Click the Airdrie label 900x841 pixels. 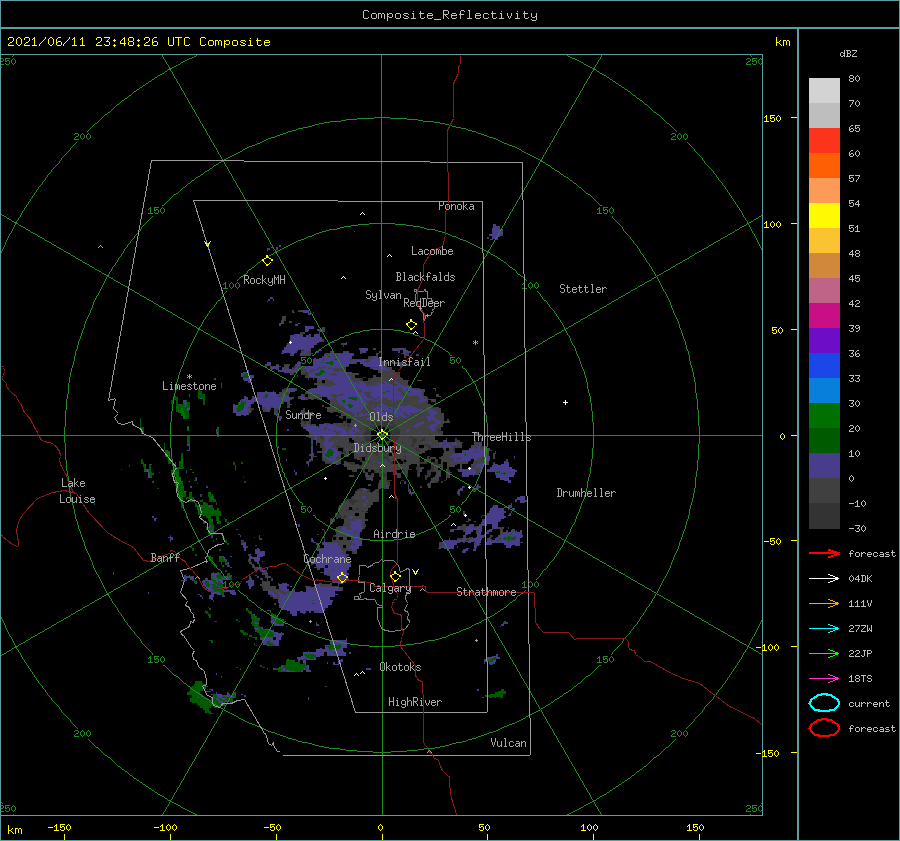(x=394, y=534)
